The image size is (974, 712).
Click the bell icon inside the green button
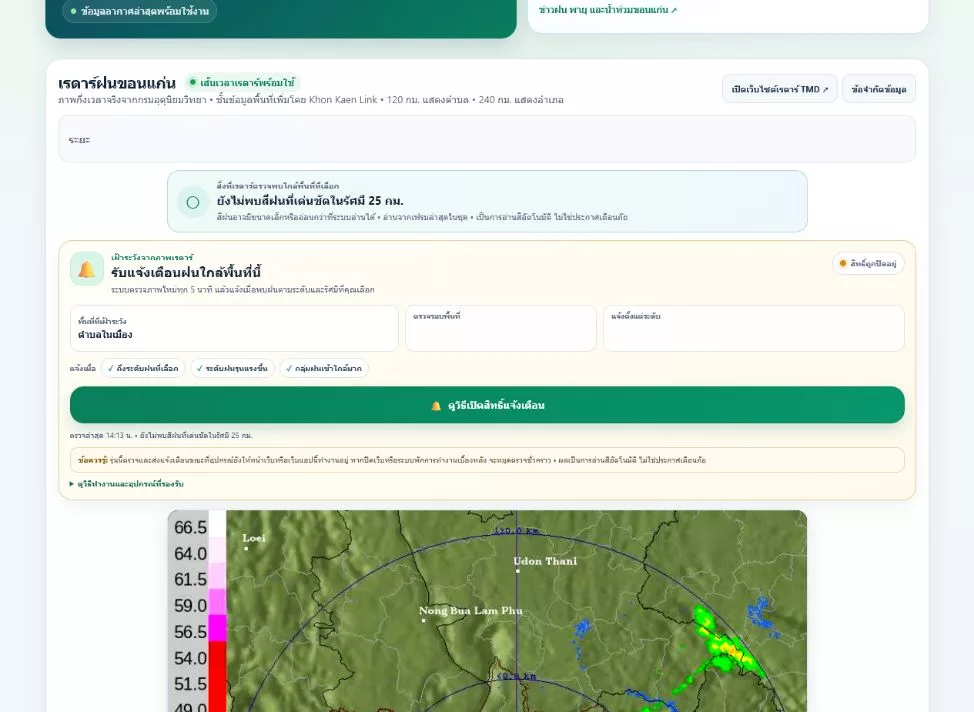[x=436, y=405]
